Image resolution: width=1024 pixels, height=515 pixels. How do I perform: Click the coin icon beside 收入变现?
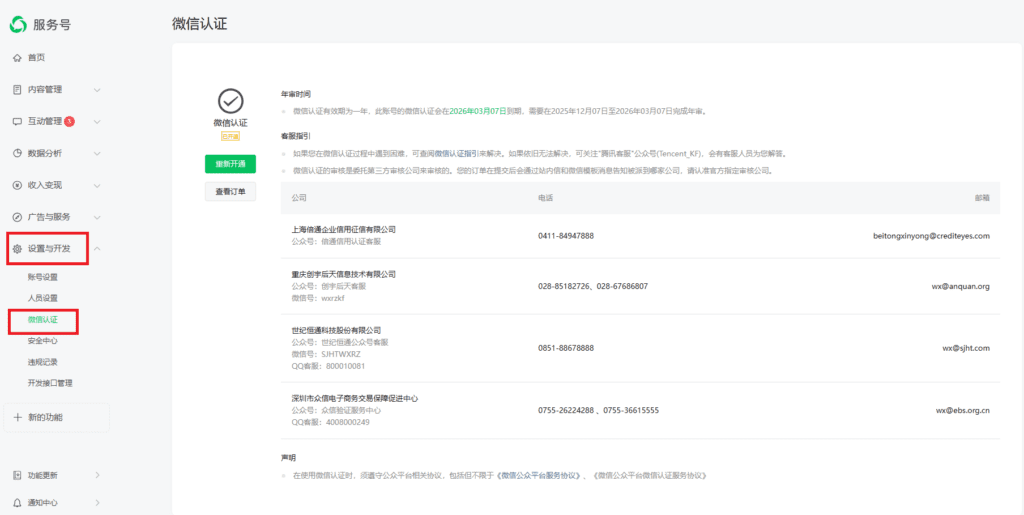click(18, 185)
